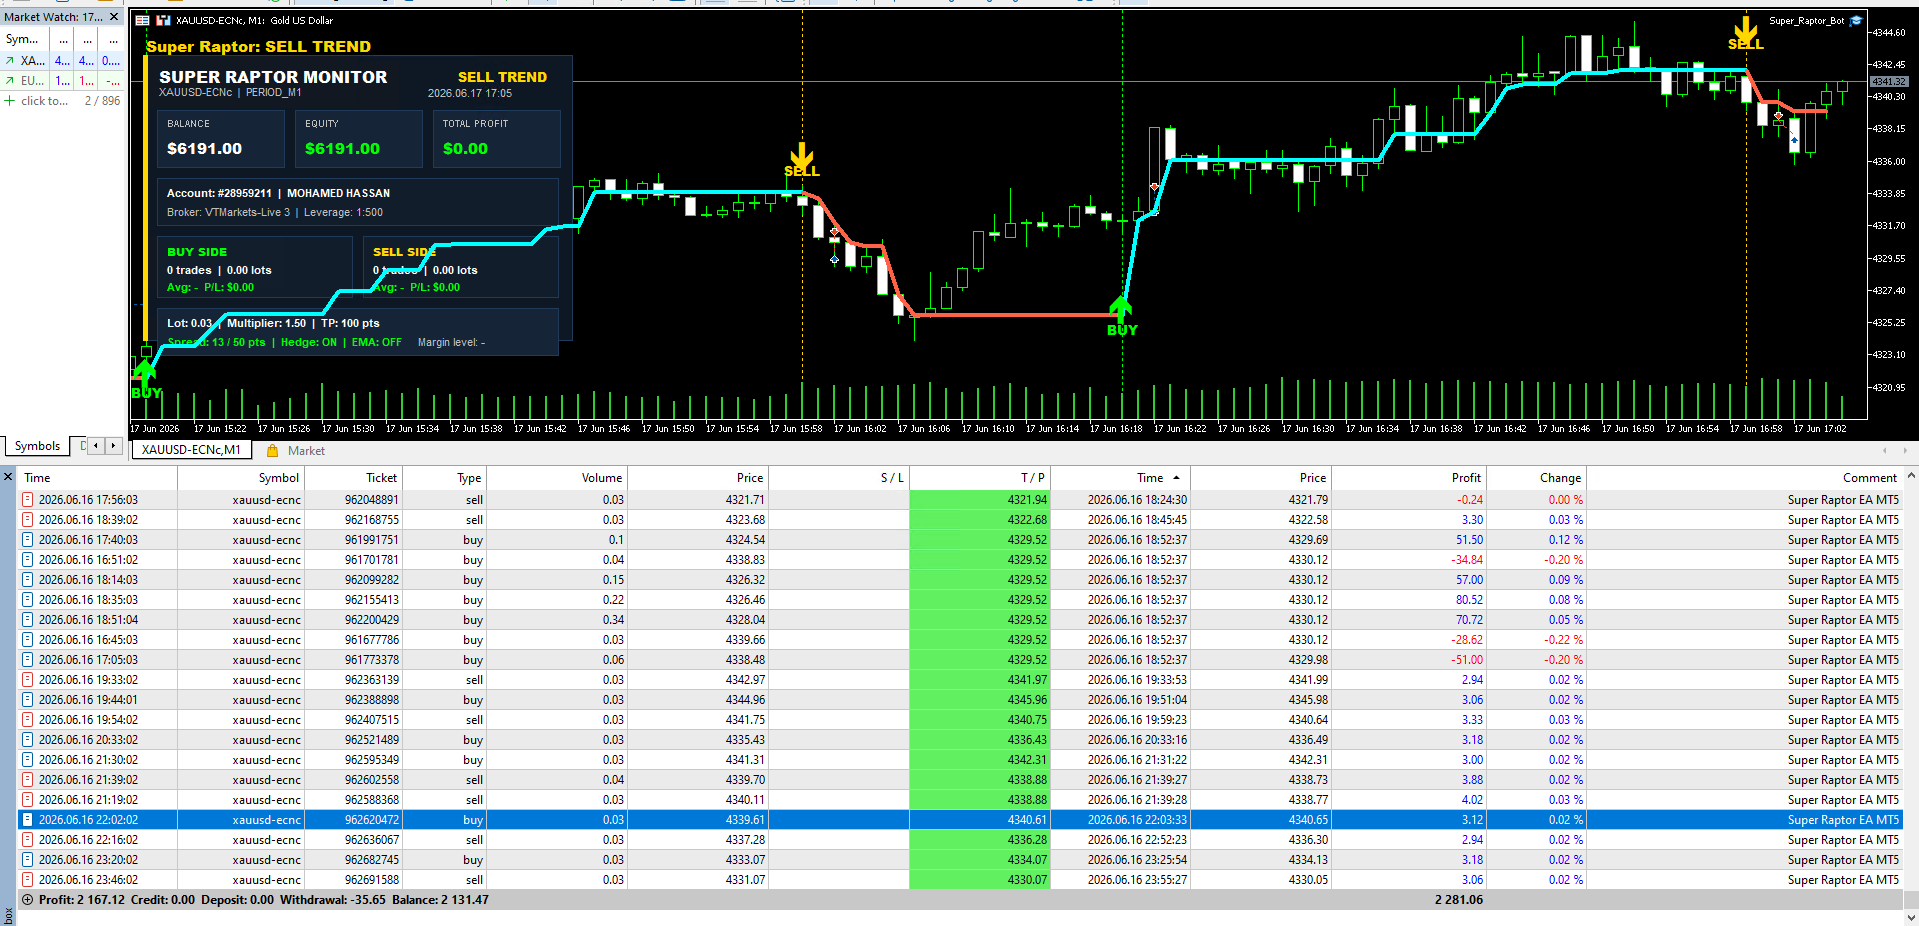Close the Toolbox history panel
This screenshot has height=926, width=1919.
[8, 477]
